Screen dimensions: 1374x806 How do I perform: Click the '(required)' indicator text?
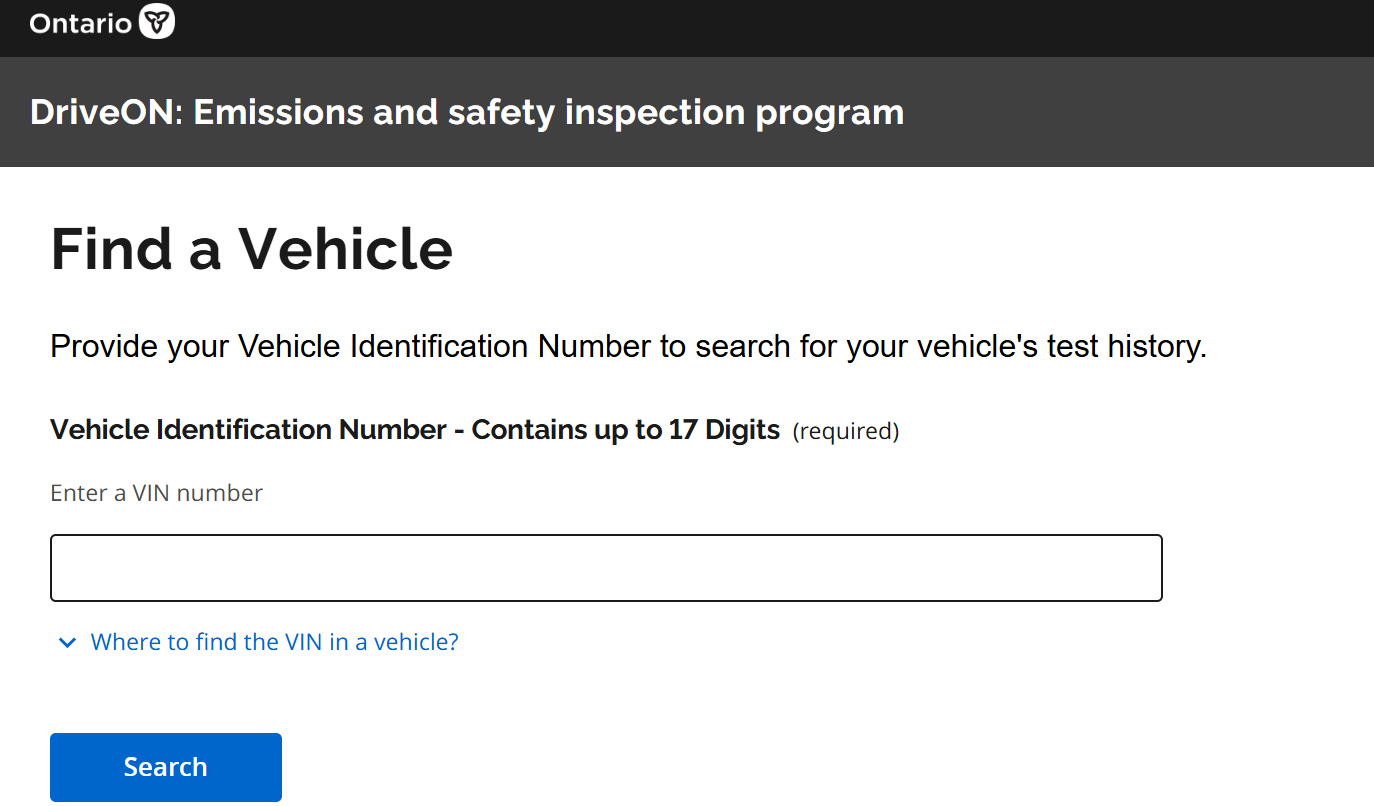pyautogui.click(x=846, y=431)
